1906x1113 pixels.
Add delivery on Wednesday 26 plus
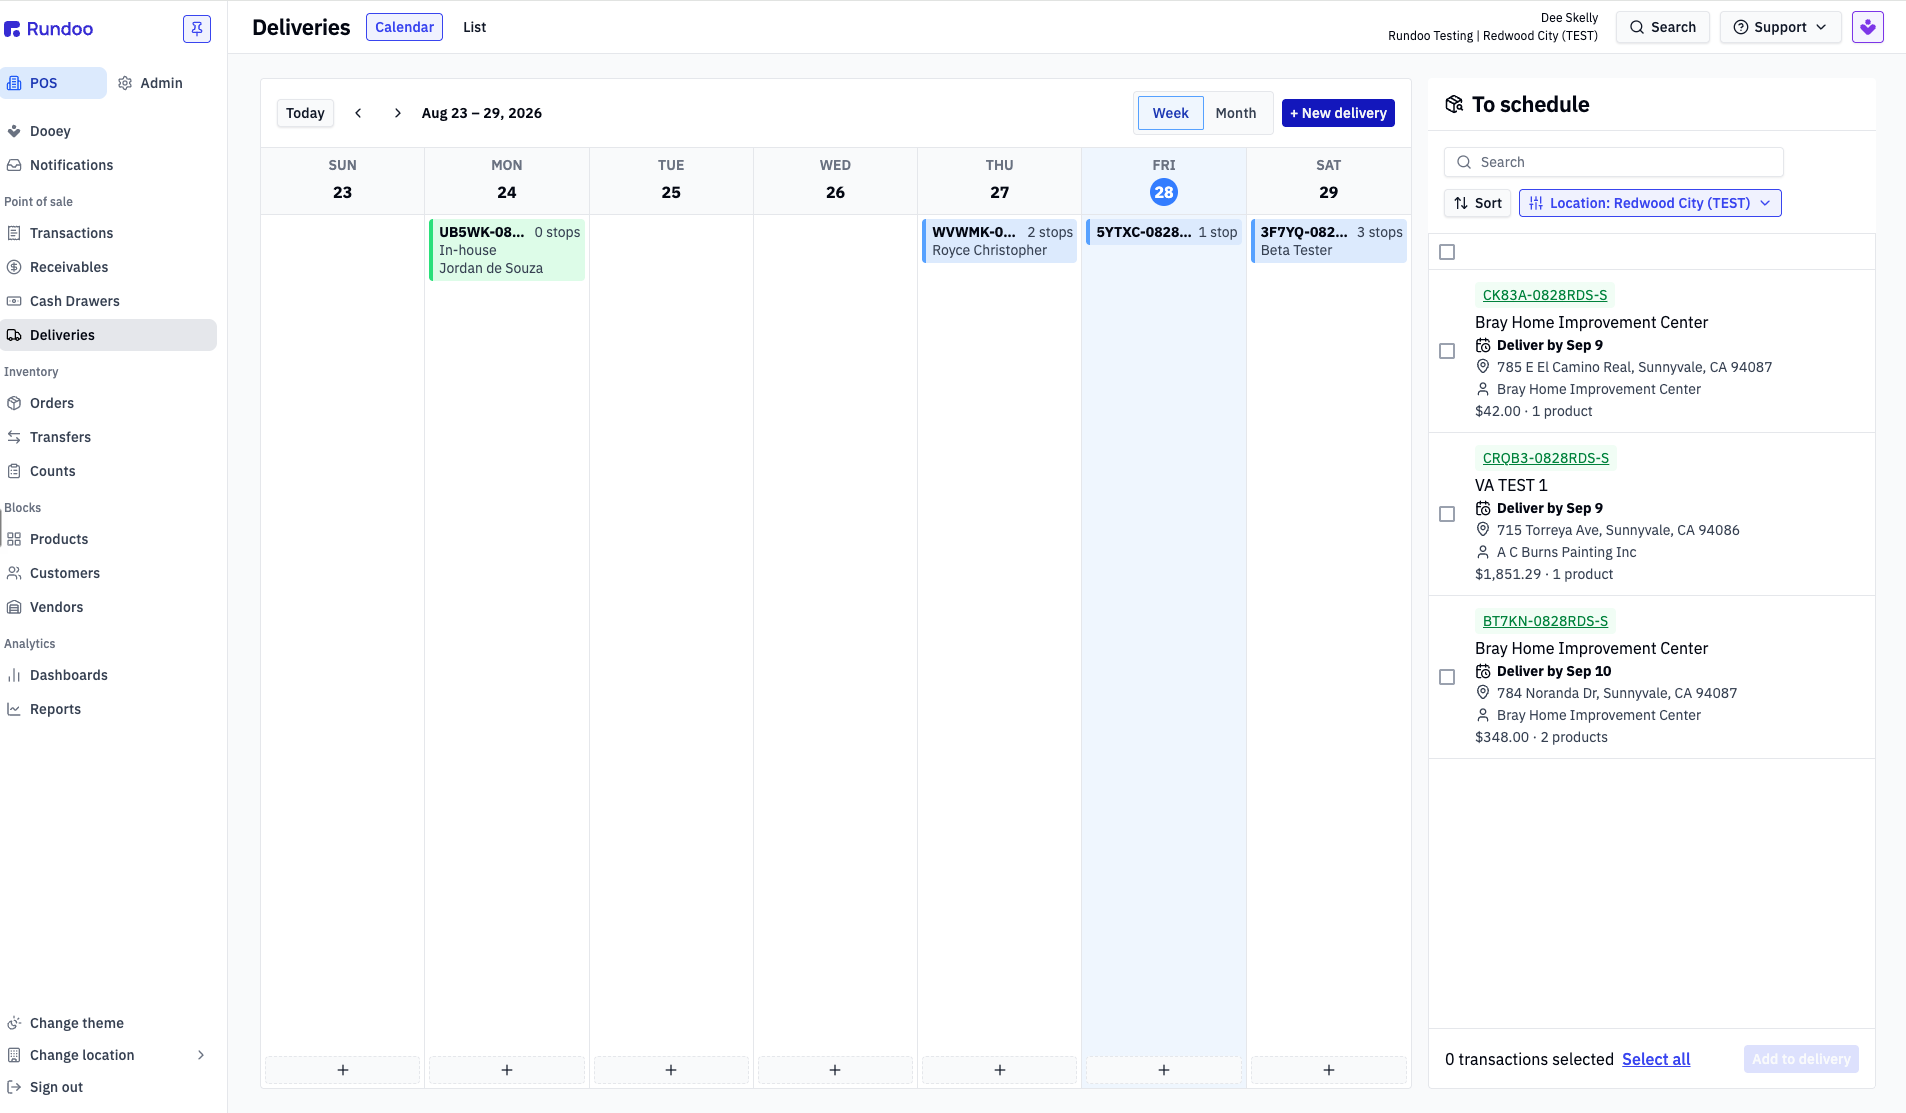835,1070
